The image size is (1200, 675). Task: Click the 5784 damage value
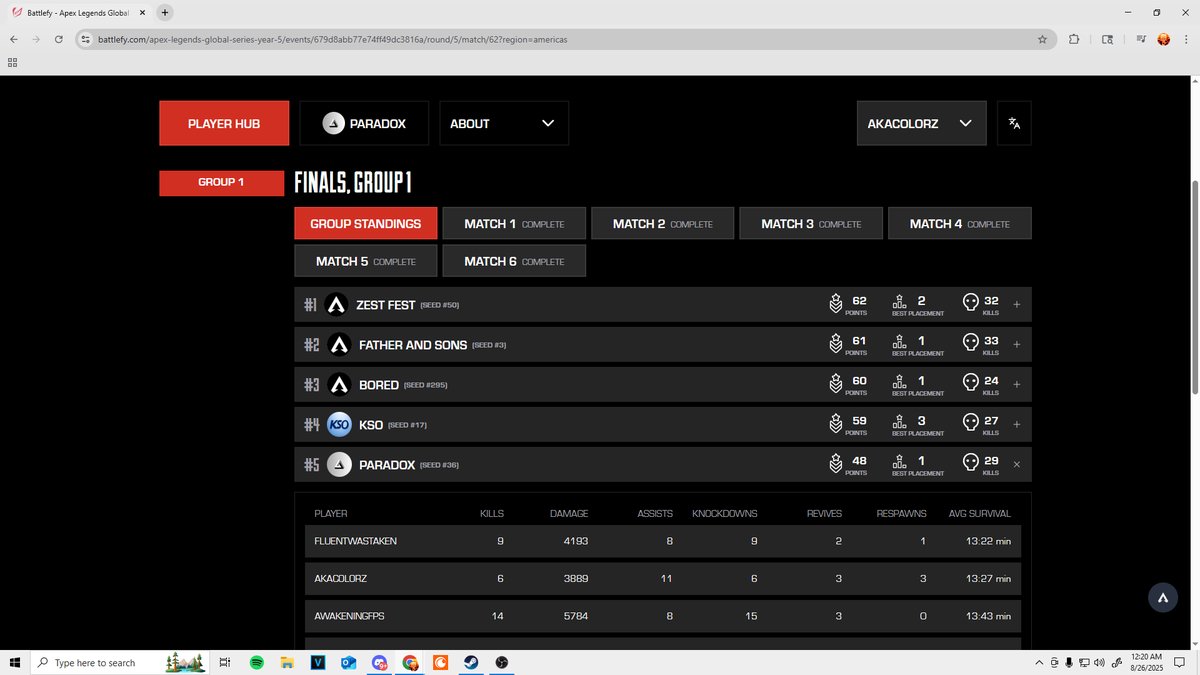point(576,617)
